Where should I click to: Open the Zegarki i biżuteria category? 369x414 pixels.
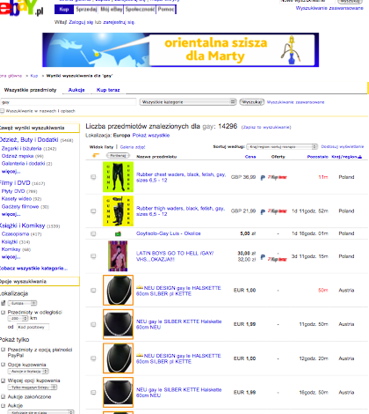21,148
